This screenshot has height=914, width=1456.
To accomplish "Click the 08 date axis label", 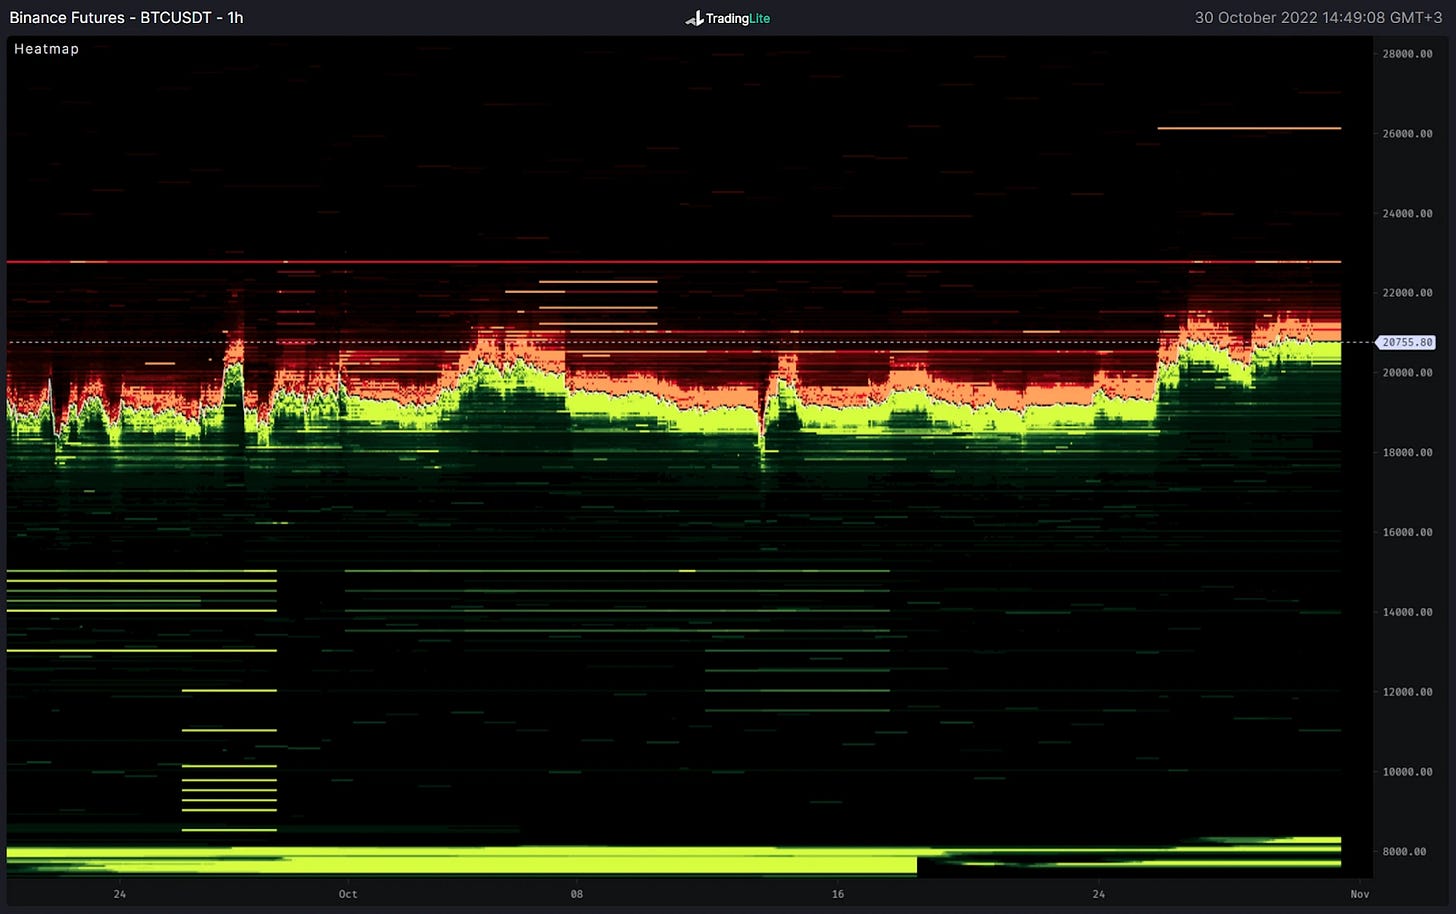I will click(576, 894).
